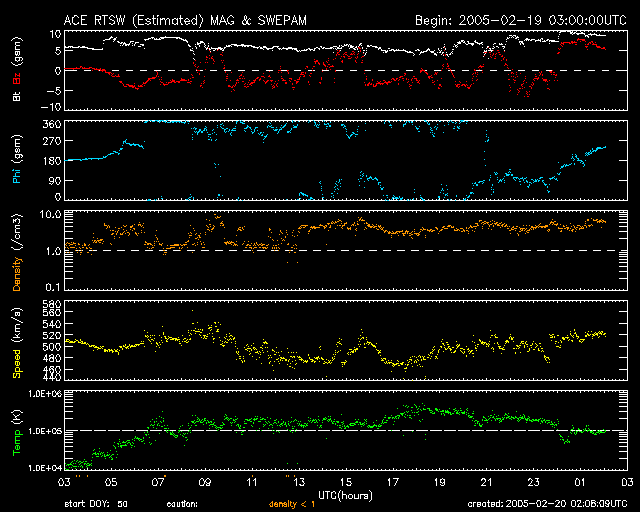640x512 pixels.
Task: Click the '-5' tick on the Bt Bz axis
Action: point(53,91)
